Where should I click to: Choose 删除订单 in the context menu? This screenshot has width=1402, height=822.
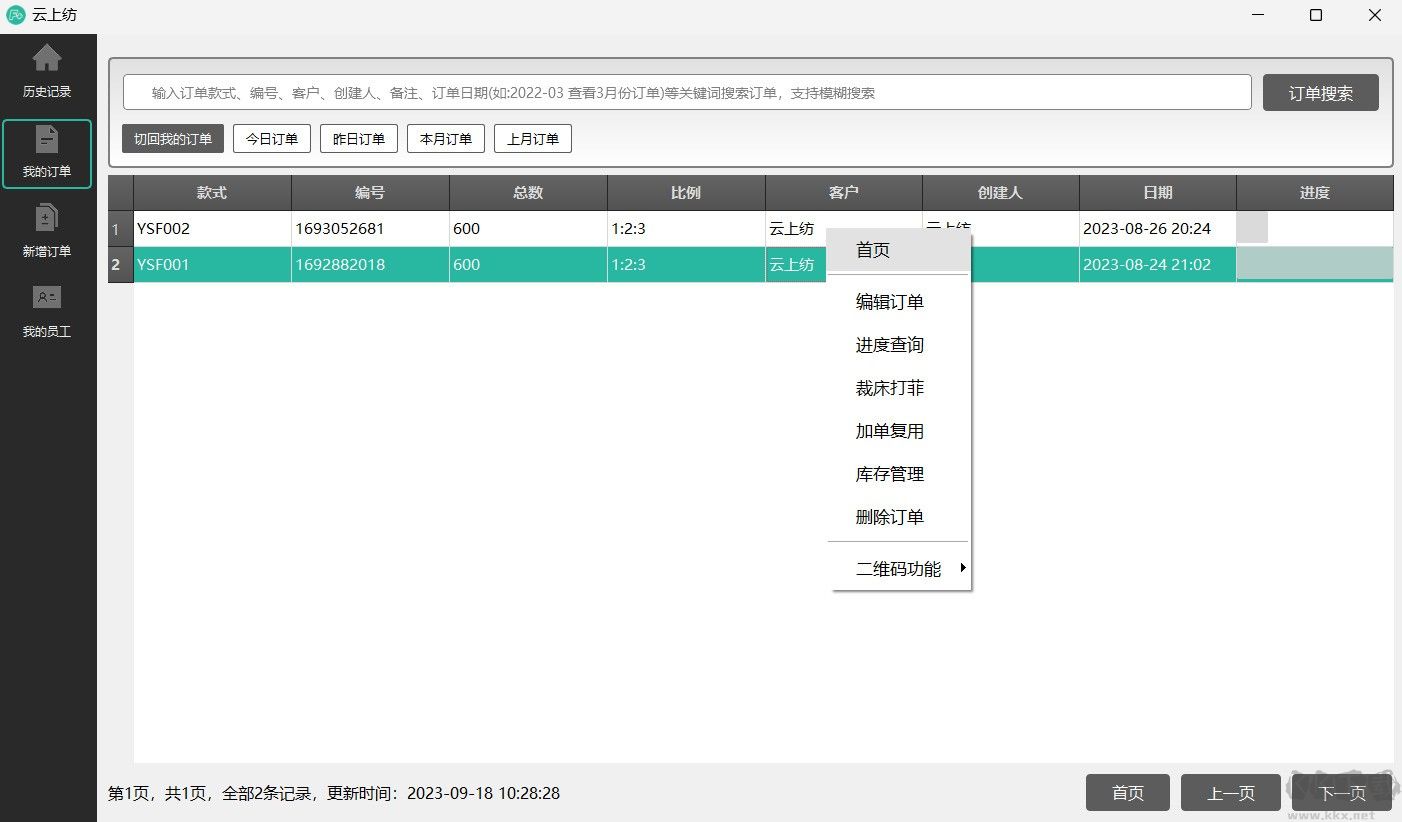pyautogui.click(x=890, y=517)
